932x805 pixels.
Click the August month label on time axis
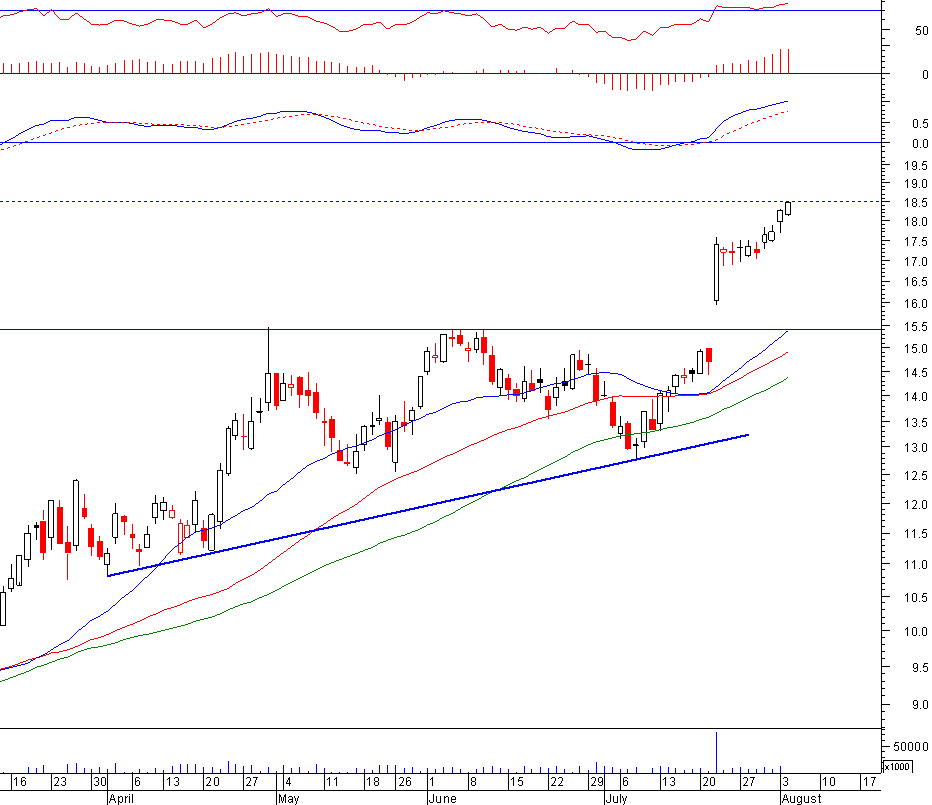pyautogui.click(x=802, y=798)
